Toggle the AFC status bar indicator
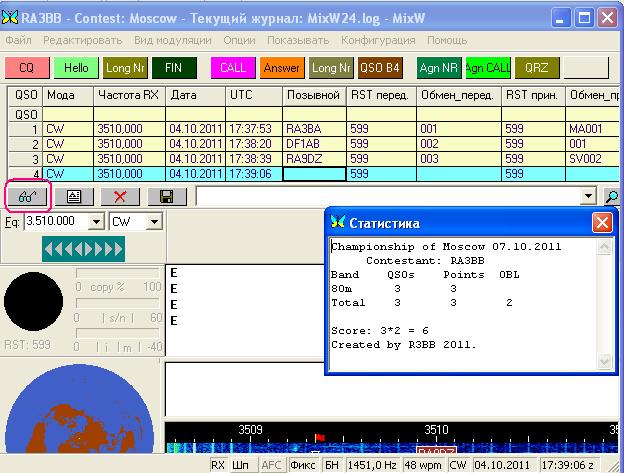 tap(271, 465)
